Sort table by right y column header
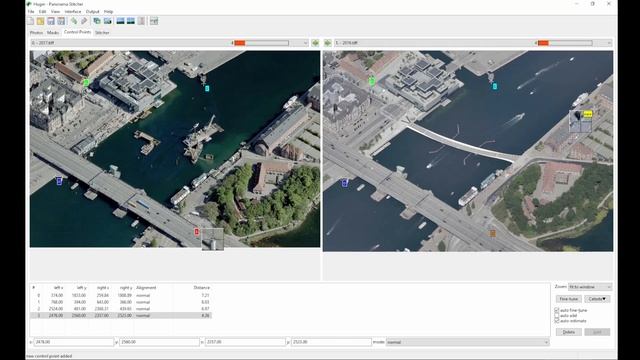 point(126,288)
